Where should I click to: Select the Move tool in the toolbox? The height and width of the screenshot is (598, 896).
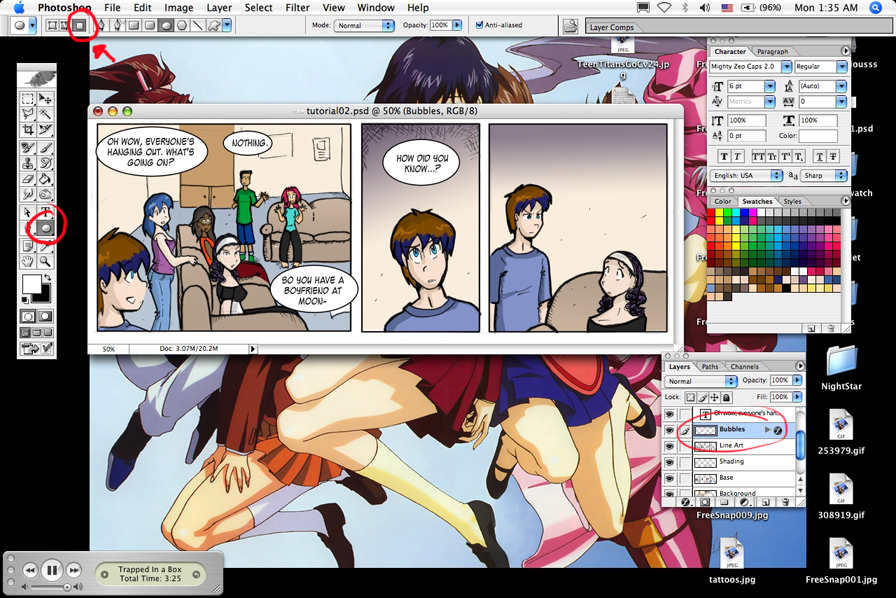coord(45,99)
